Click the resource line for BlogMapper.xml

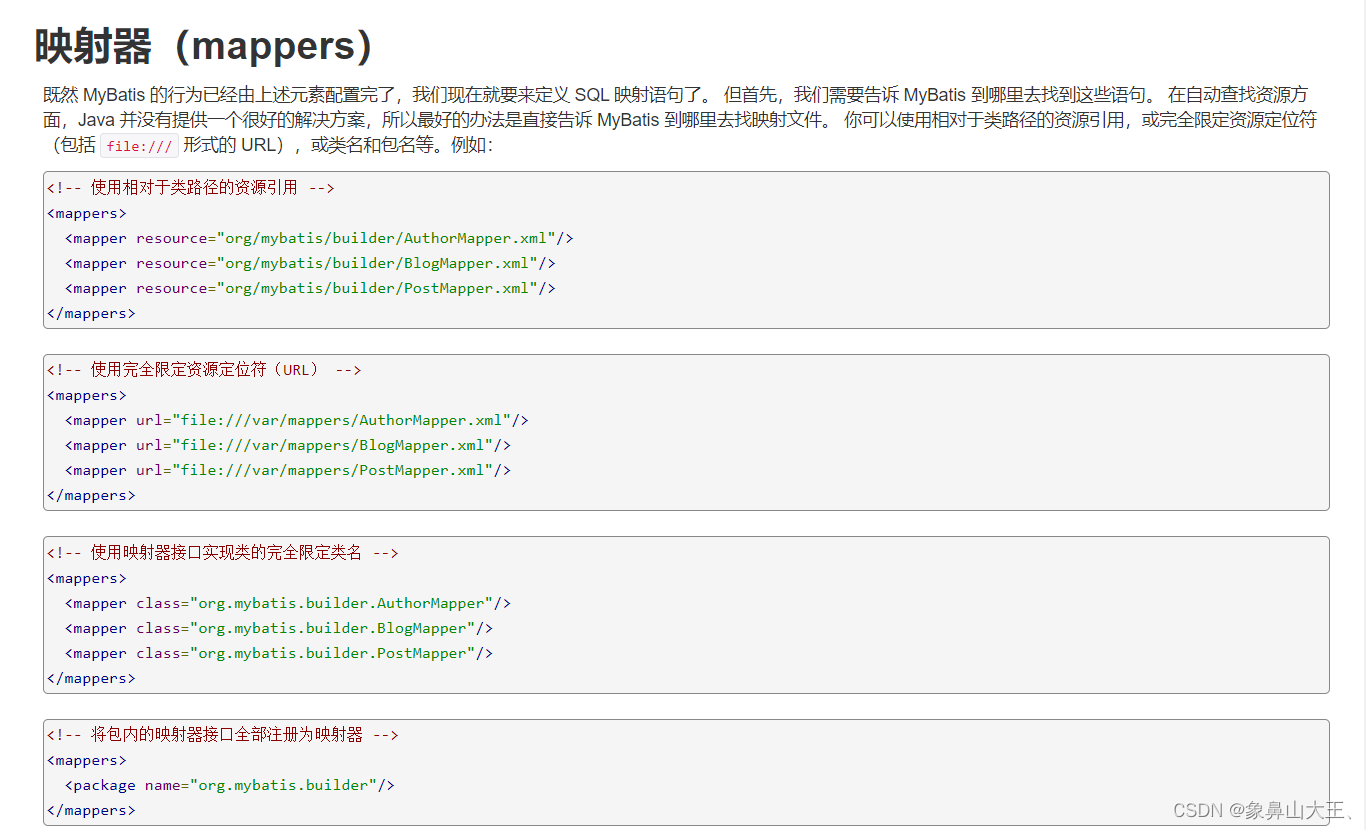[x=310, y=263]
